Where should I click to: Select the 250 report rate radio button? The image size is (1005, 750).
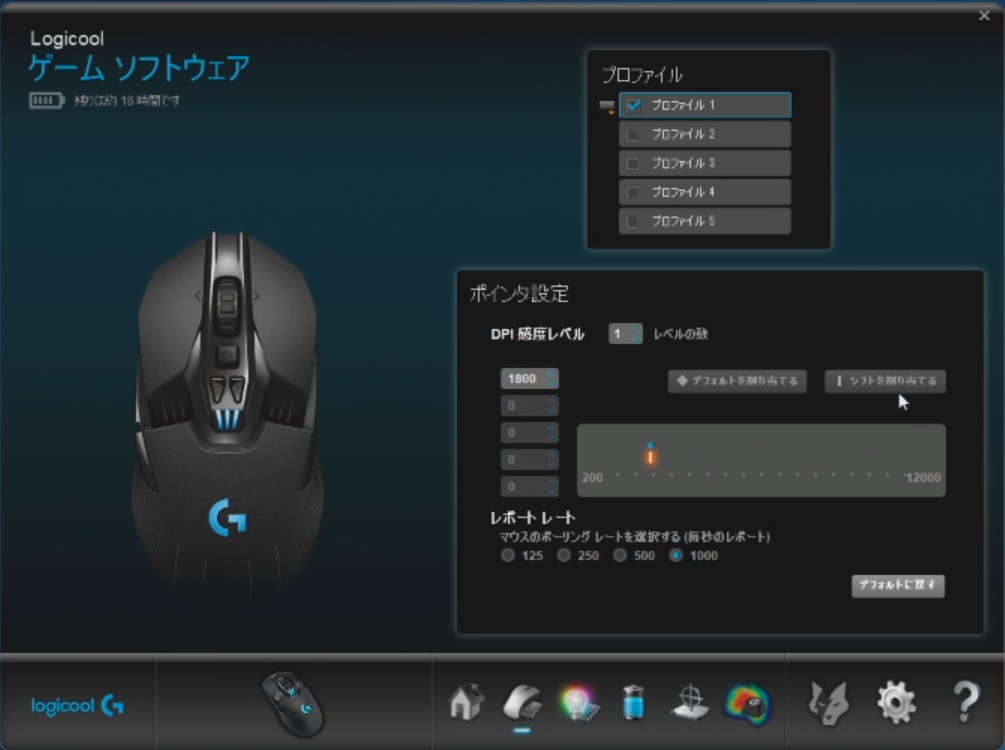(x=563, y=555)
